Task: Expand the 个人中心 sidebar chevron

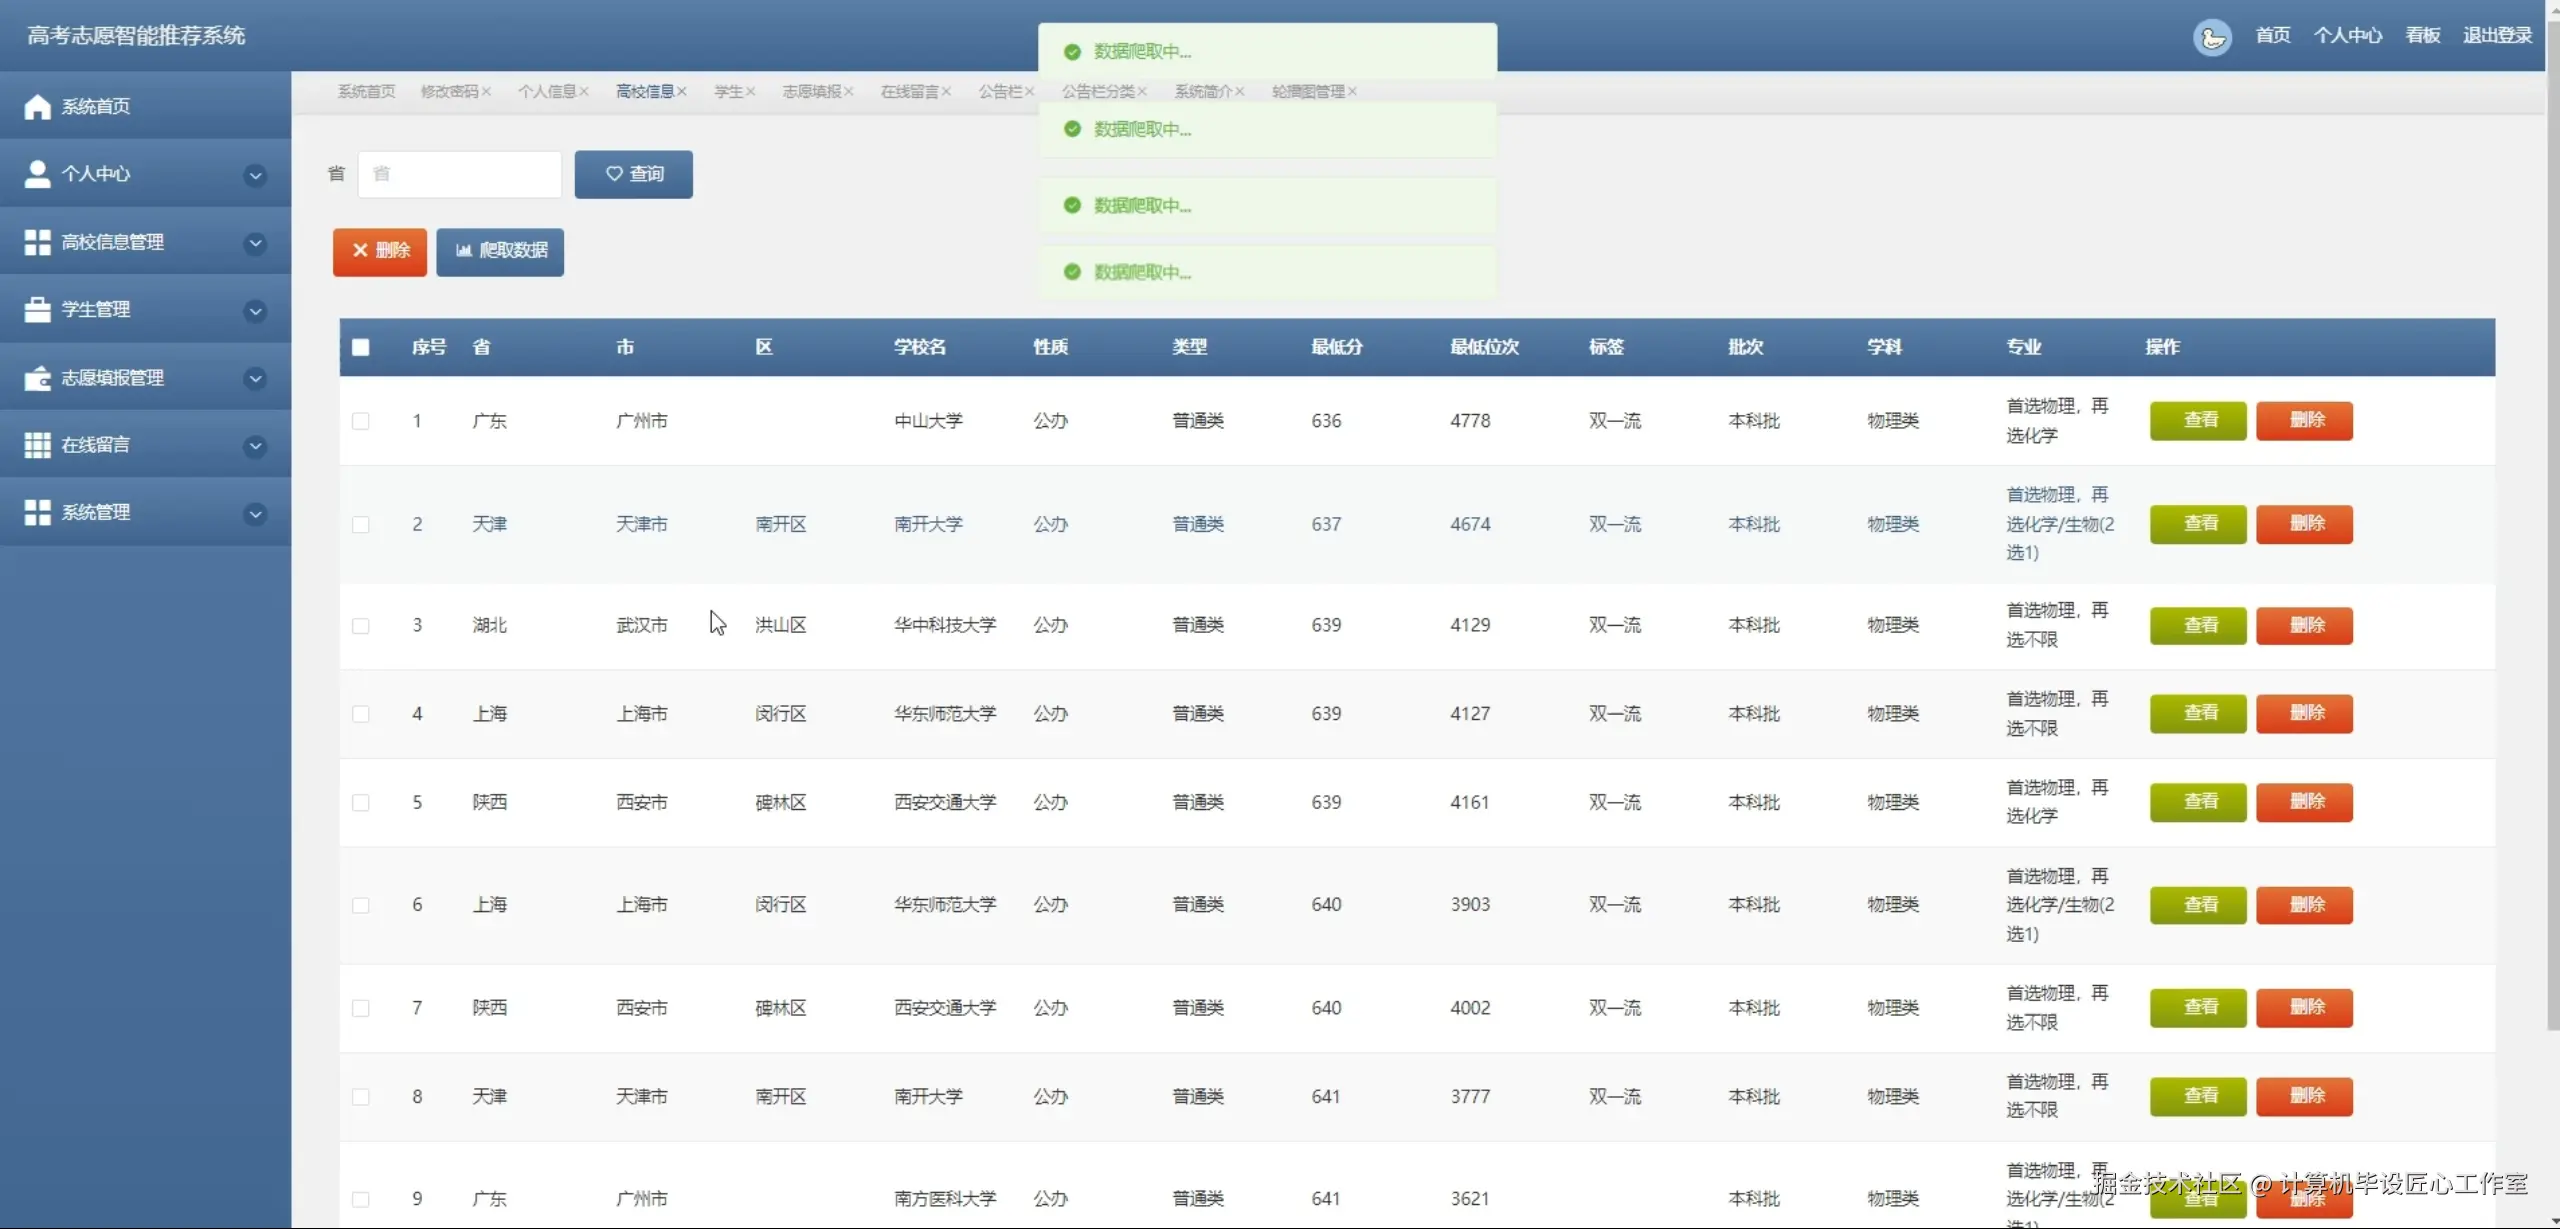Action: coord(255,175)
